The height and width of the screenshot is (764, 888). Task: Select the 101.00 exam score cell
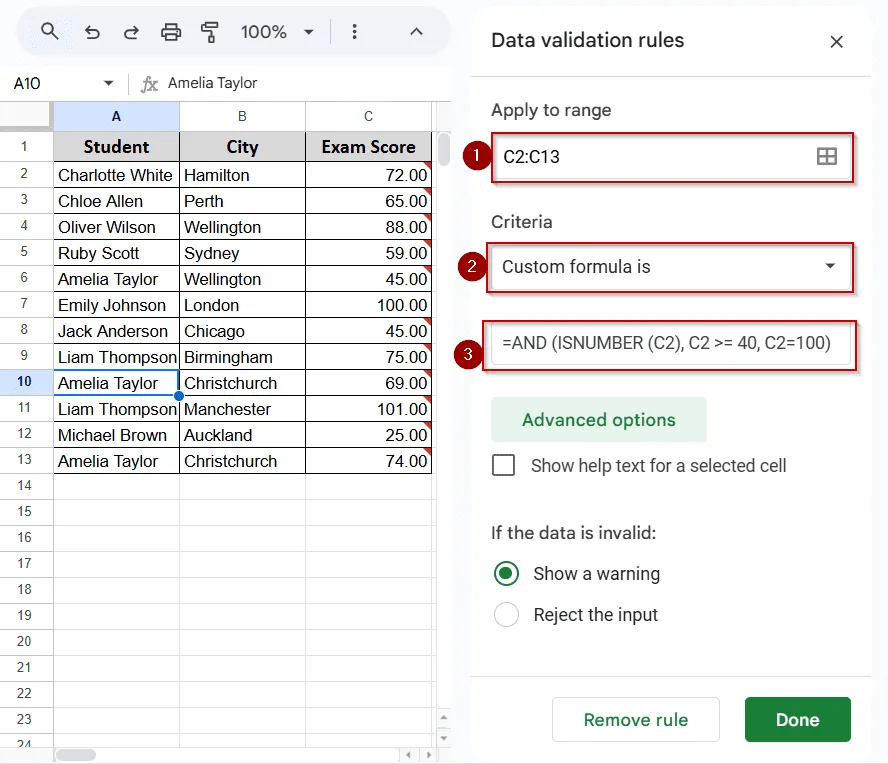pyautogui.click(x=369, y=409)
